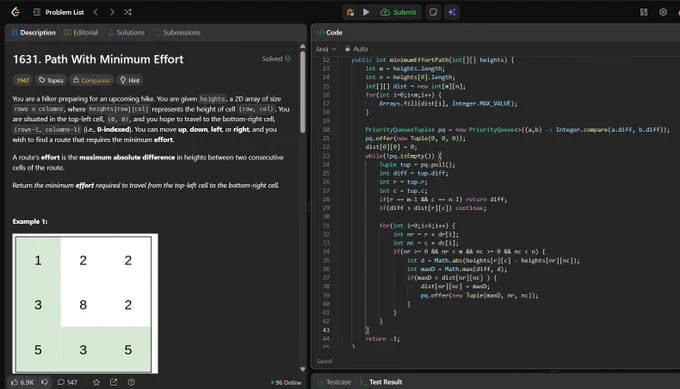Open the Java language dropdown

326,49
